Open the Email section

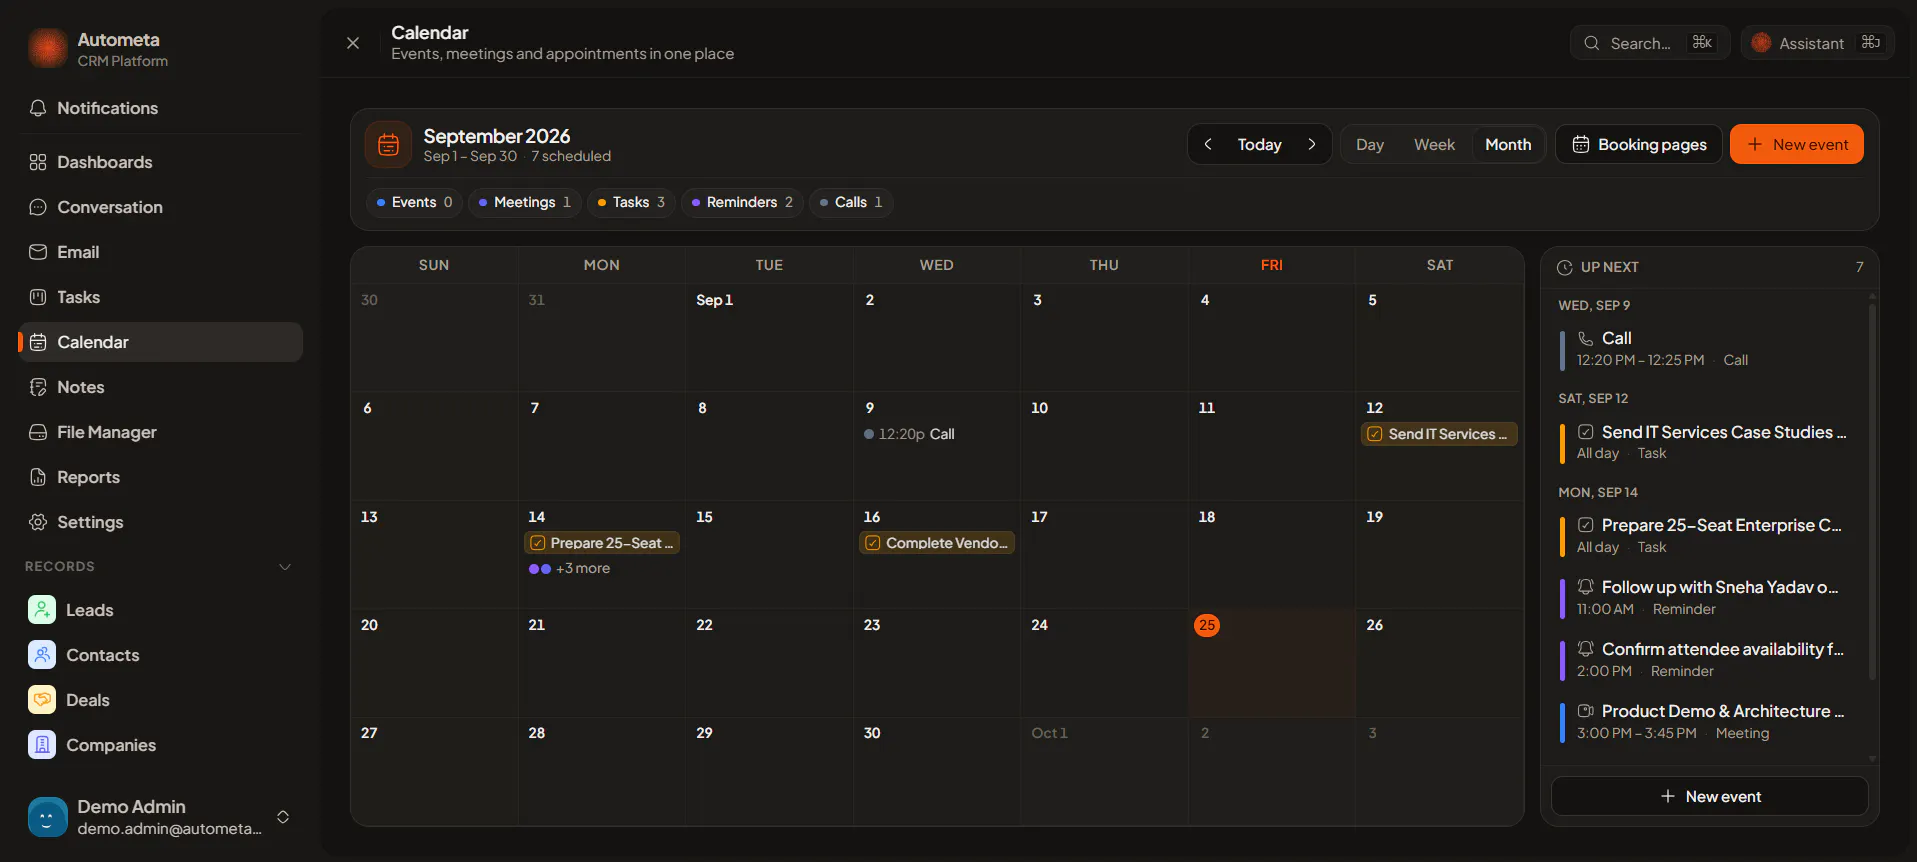[160, 252]
